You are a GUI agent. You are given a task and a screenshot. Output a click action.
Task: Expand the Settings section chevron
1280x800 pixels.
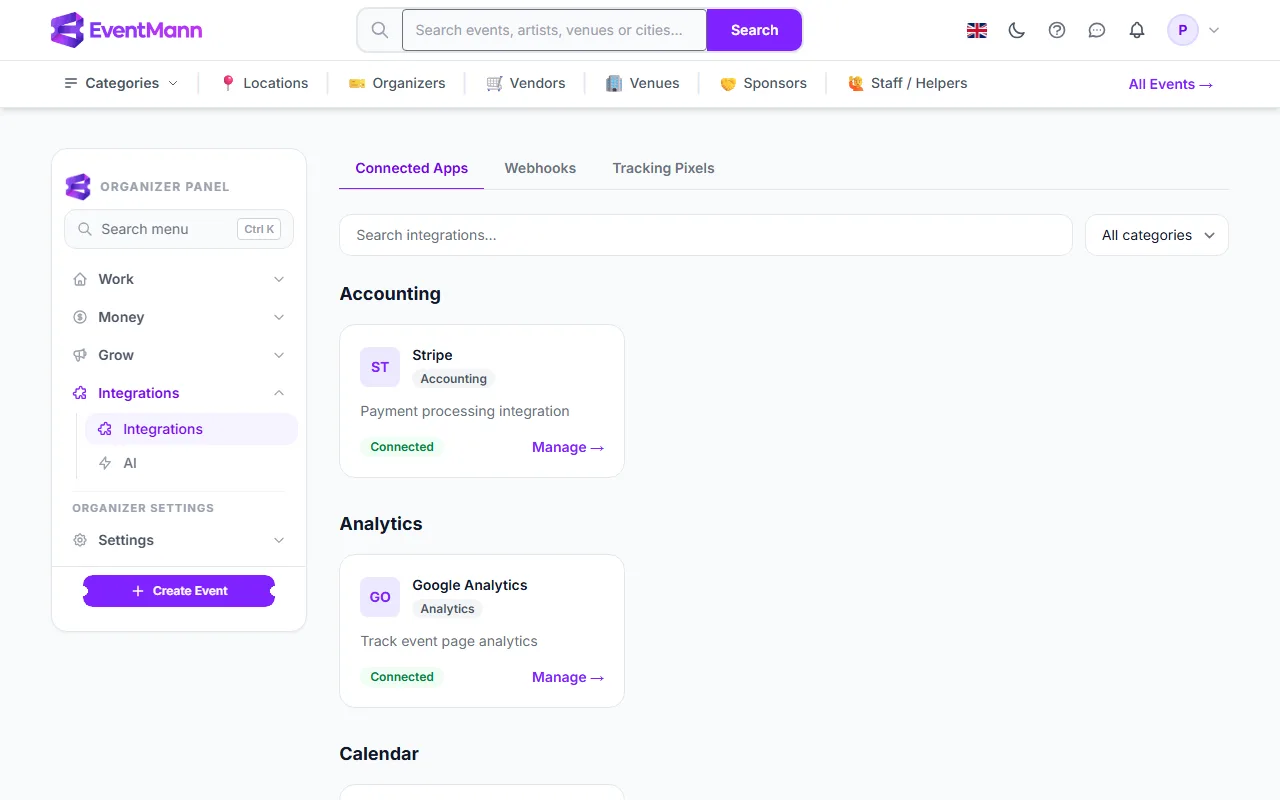tap(279, 540)
